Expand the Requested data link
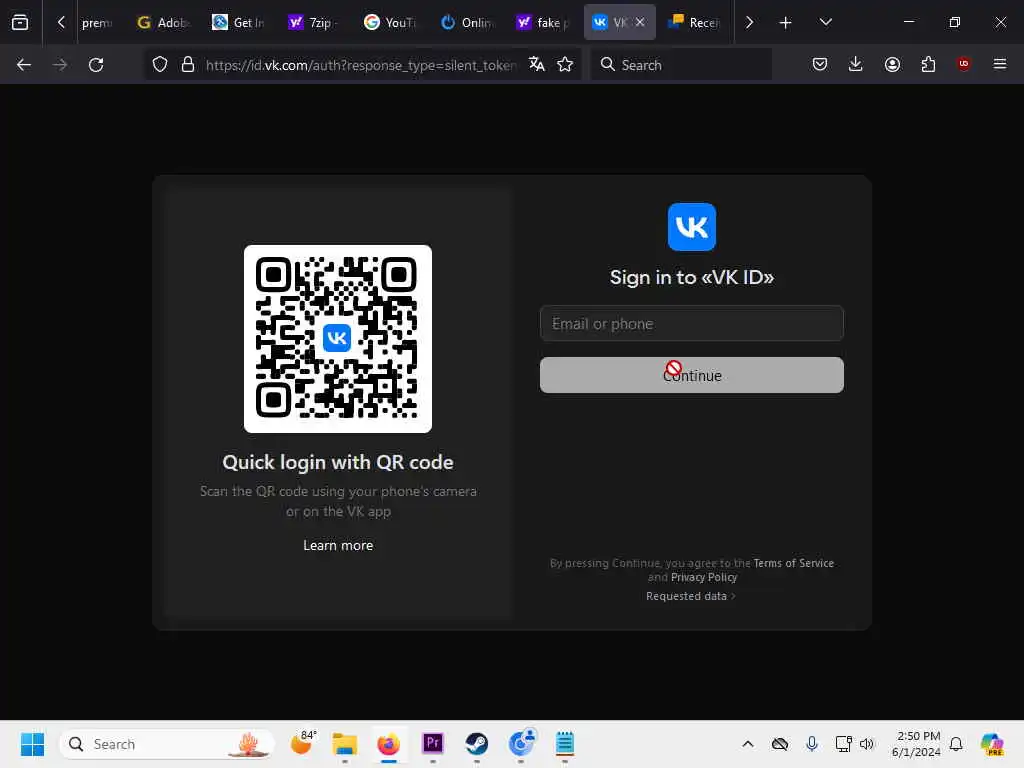 click(690, 596)
